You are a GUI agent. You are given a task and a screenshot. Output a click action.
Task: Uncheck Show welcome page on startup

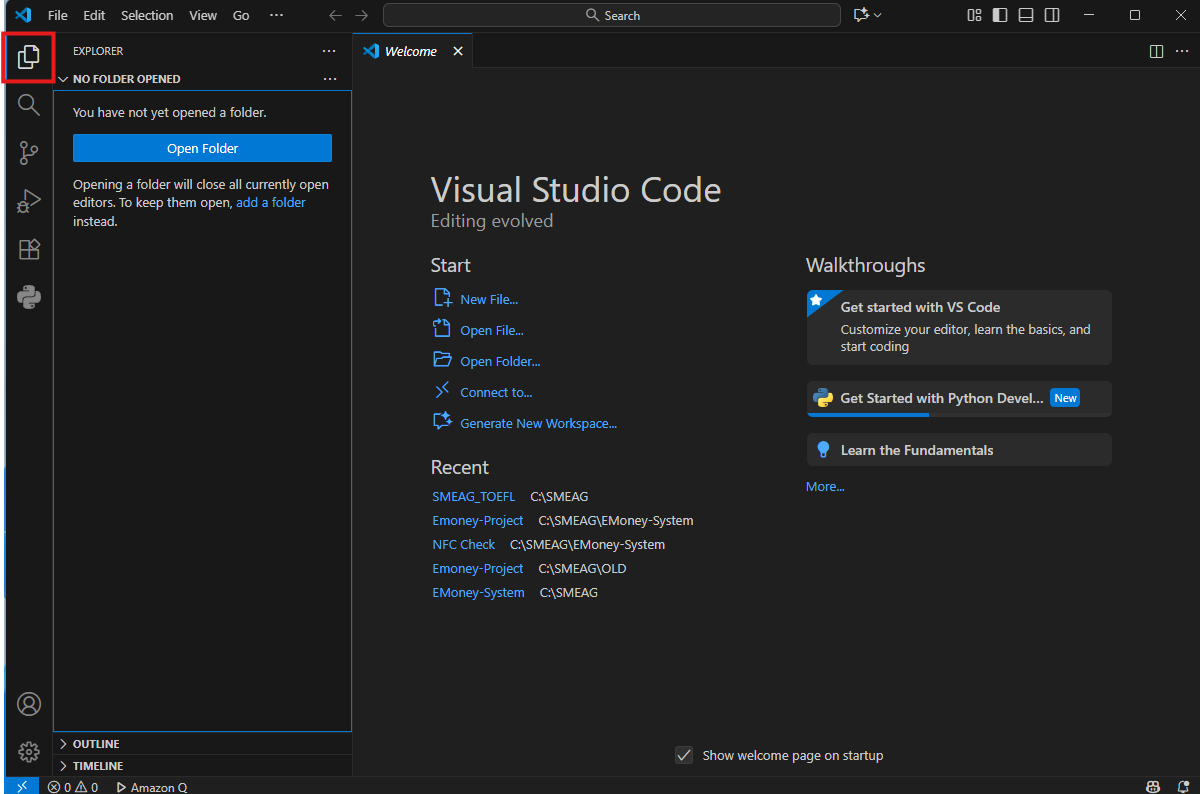click(x=684, y=755)
